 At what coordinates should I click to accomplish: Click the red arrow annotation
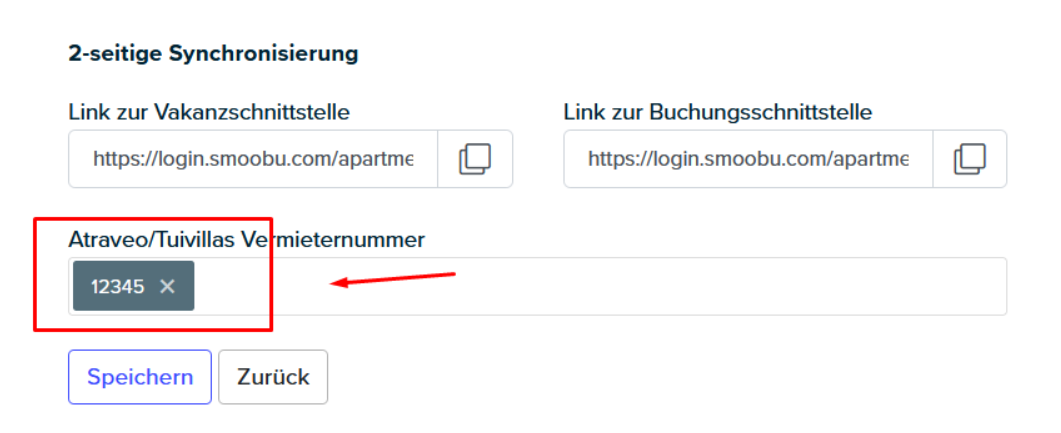tap(392, 279)
